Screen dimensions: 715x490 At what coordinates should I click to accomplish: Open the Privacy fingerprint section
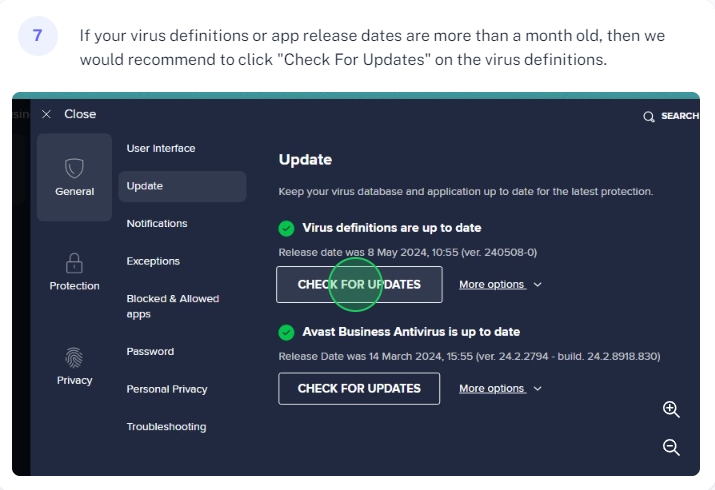(74, 366)
